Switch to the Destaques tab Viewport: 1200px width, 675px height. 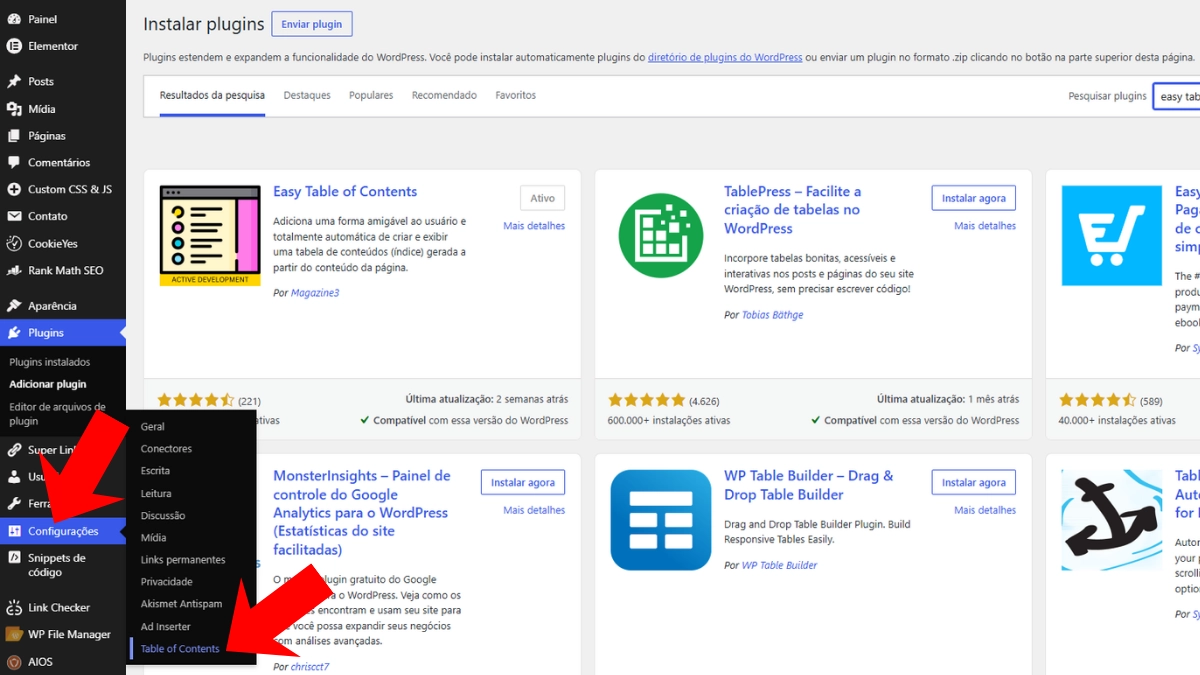pyautogui.click(x=307, y=96)
